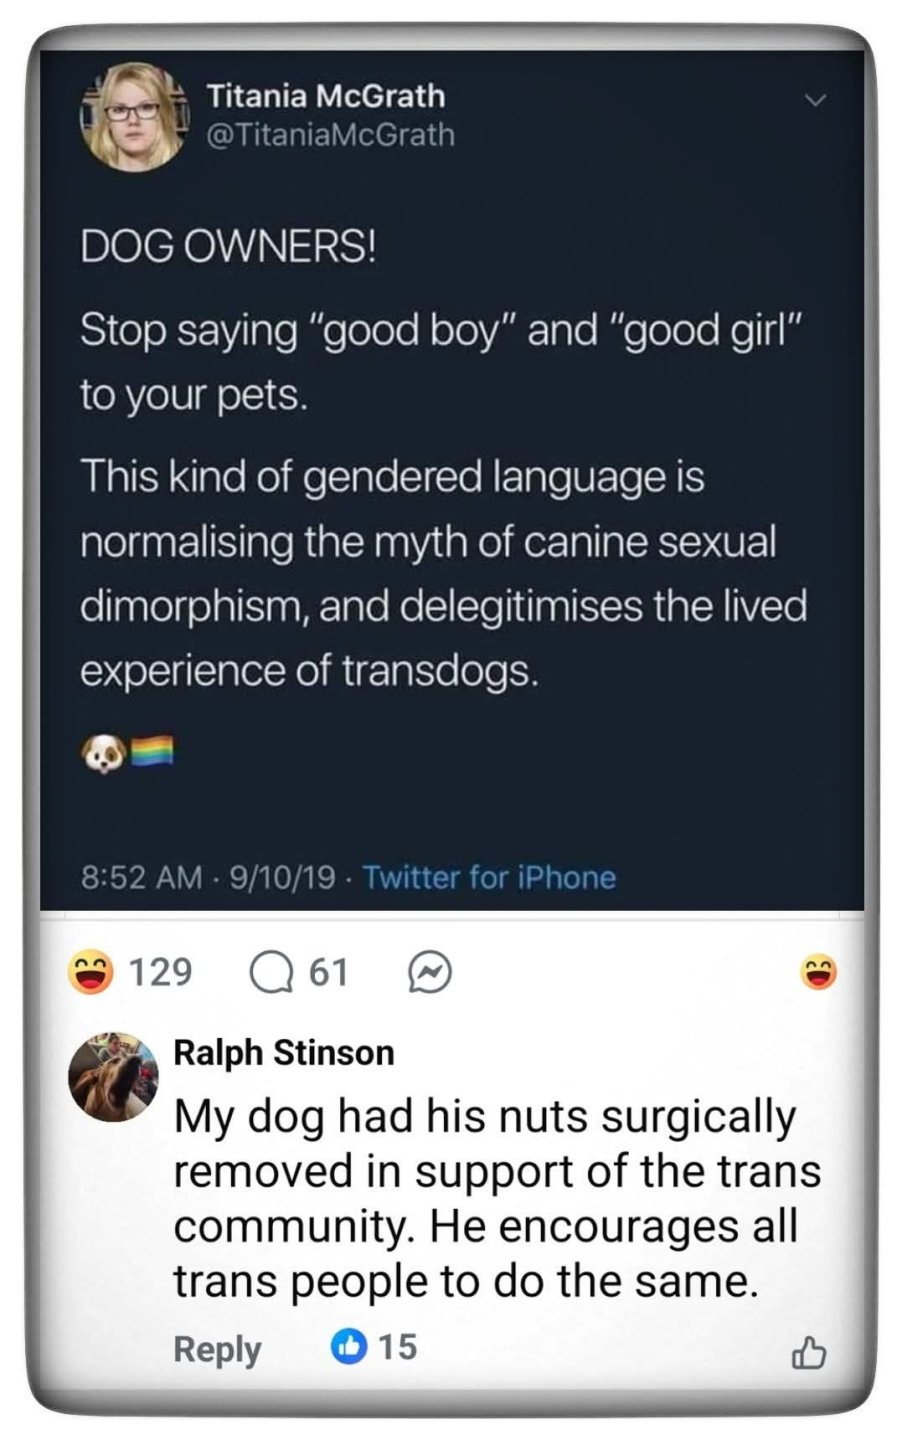Reply to Ralph Stinson's comment
The image size is (902, 1440).
[217, 1348]
